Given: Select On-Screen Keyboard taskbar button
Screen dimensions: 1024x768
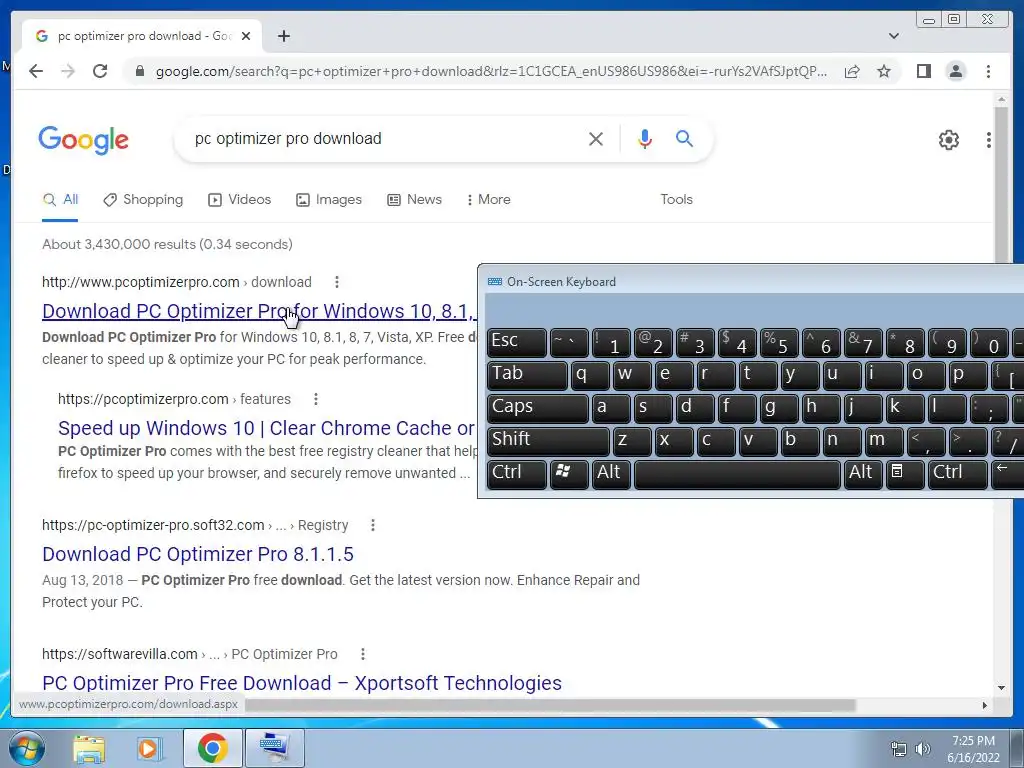Looking at the screenshot, I should click(x=274, y=748).
